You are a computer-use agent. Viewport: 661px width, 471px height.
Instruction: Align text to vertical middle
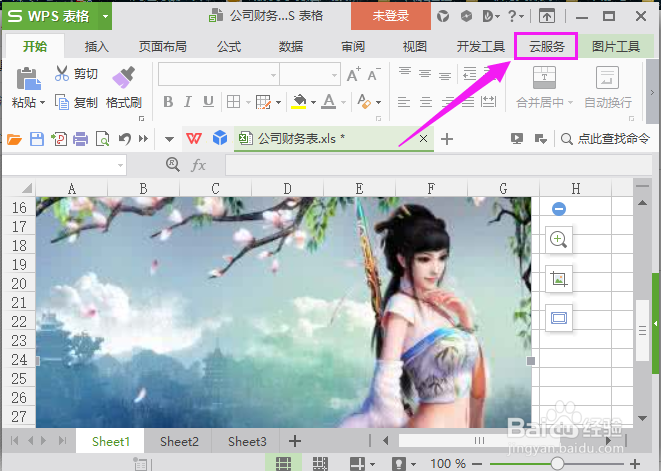tap(425, 74)
